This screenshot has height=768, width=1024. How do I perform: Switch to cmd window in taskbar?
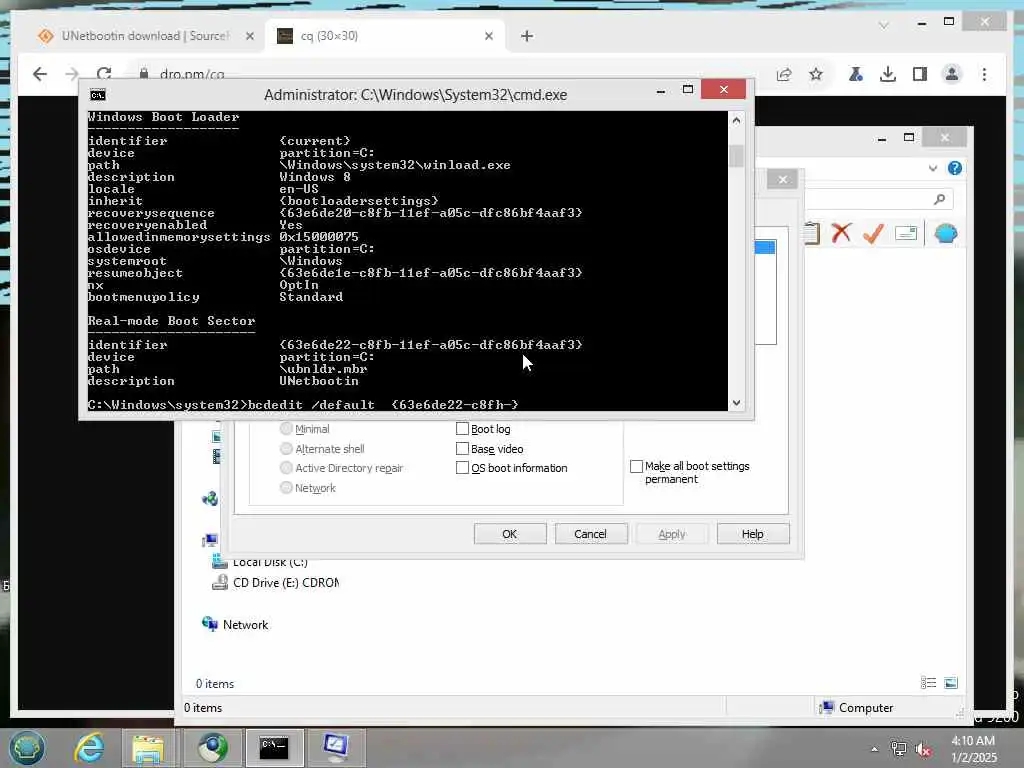[x=274, y=748]
